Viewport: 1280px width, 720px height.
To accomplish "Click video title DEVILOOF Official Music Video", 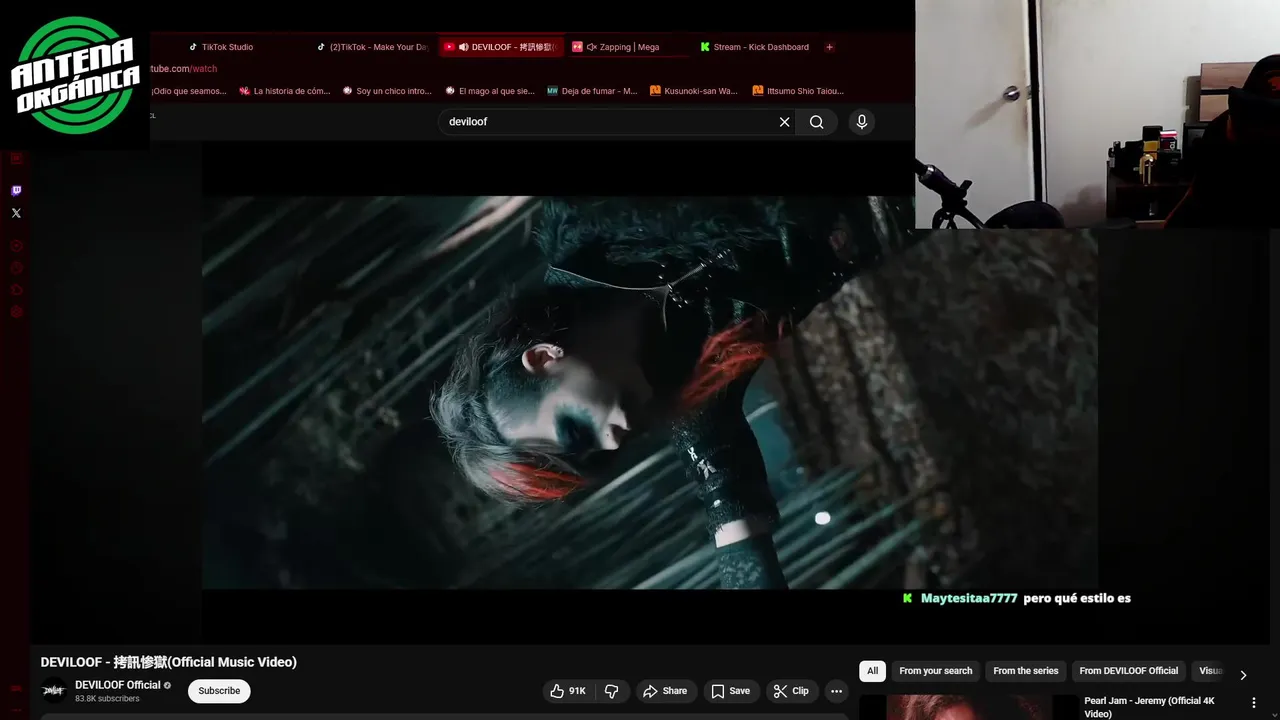I will pyautogui.click(x=169, y=662).
